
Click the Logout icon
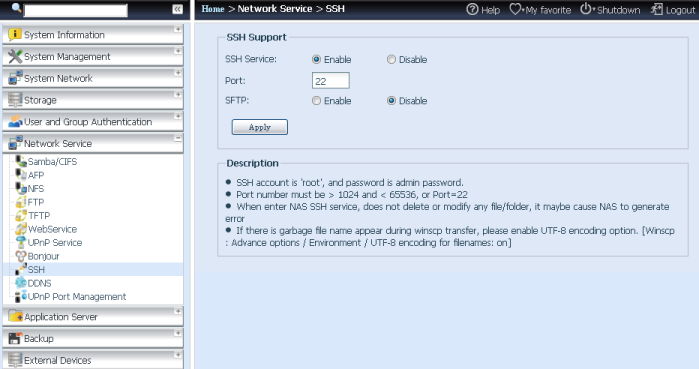pos(656,9)
